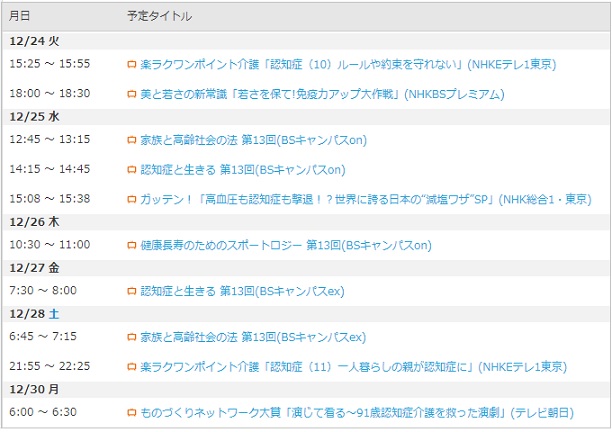Click TV icon beside ものづくりネットワーク大賞
Image resolution: width=612 pixels, height=432 pixels.
point(132,413)
